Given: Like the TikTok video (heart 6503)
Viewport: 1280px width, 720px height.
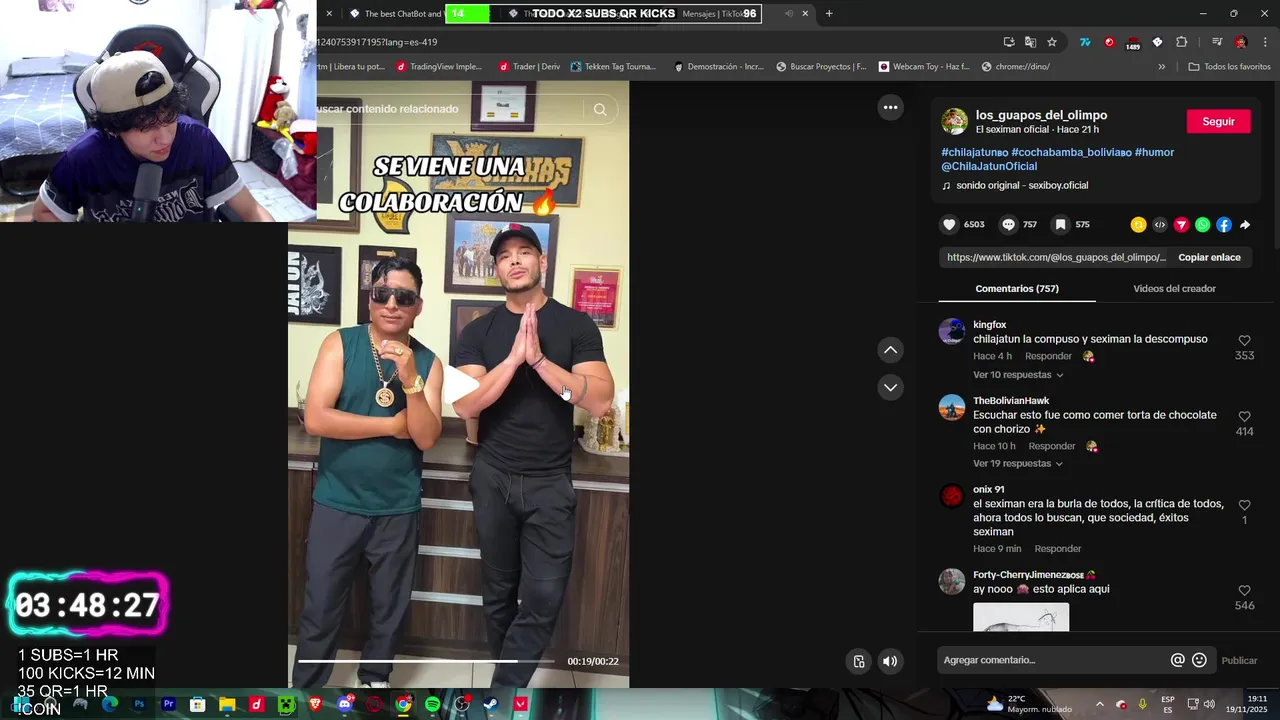Looking at the screenshot, I should [x=950, y=225].
